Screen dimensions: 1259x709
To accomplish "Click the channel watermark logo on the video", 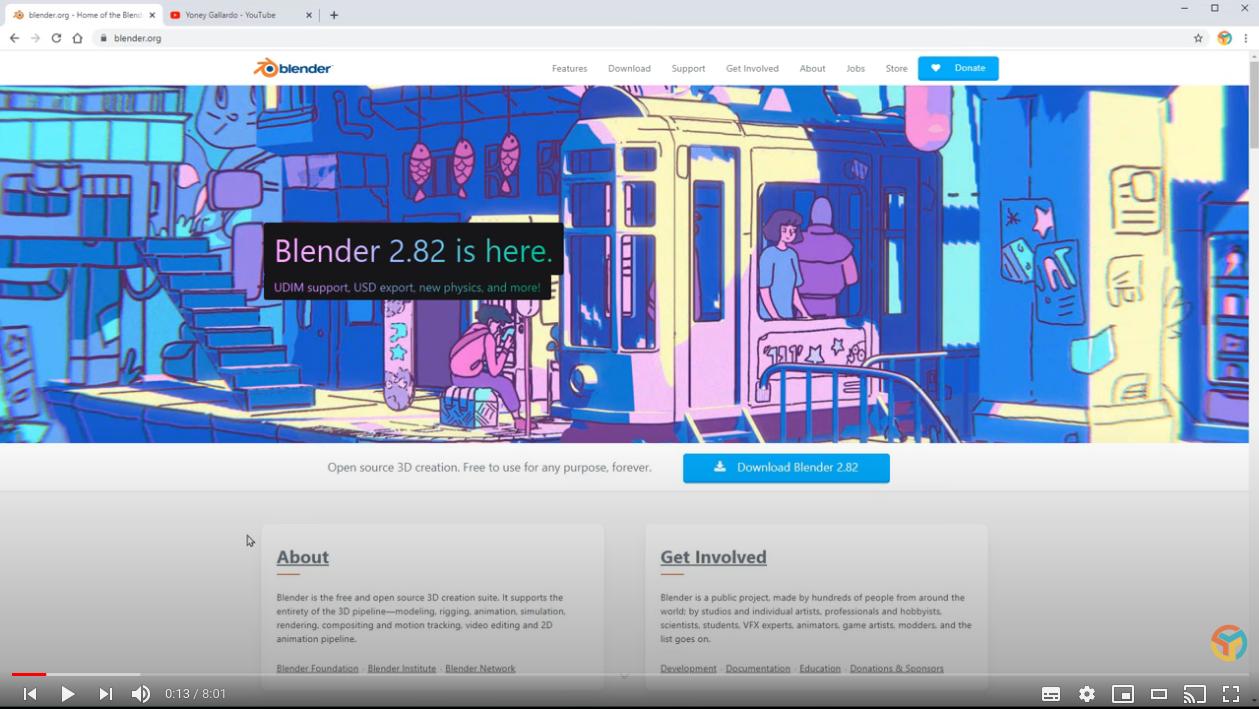I will click(1229, 643).
